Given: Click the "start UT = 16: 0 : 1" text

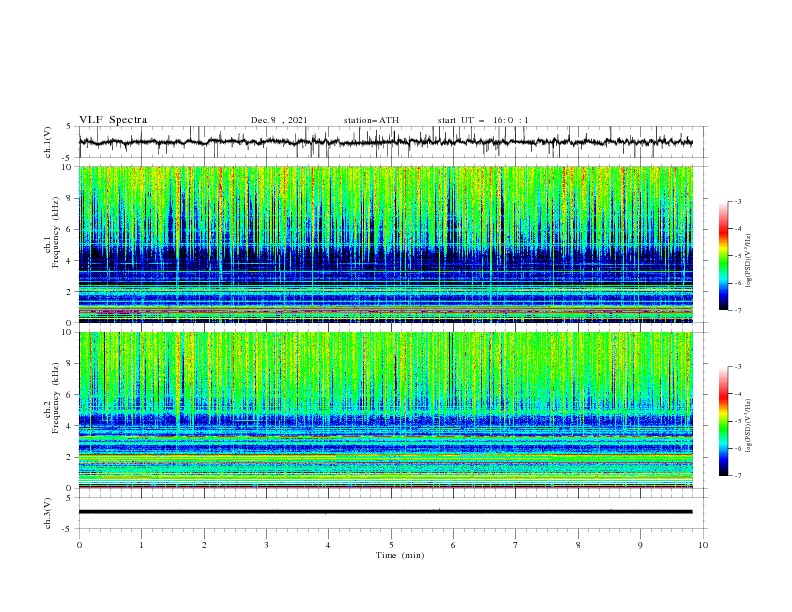Looking at the screenshot, I should point(483,120).
